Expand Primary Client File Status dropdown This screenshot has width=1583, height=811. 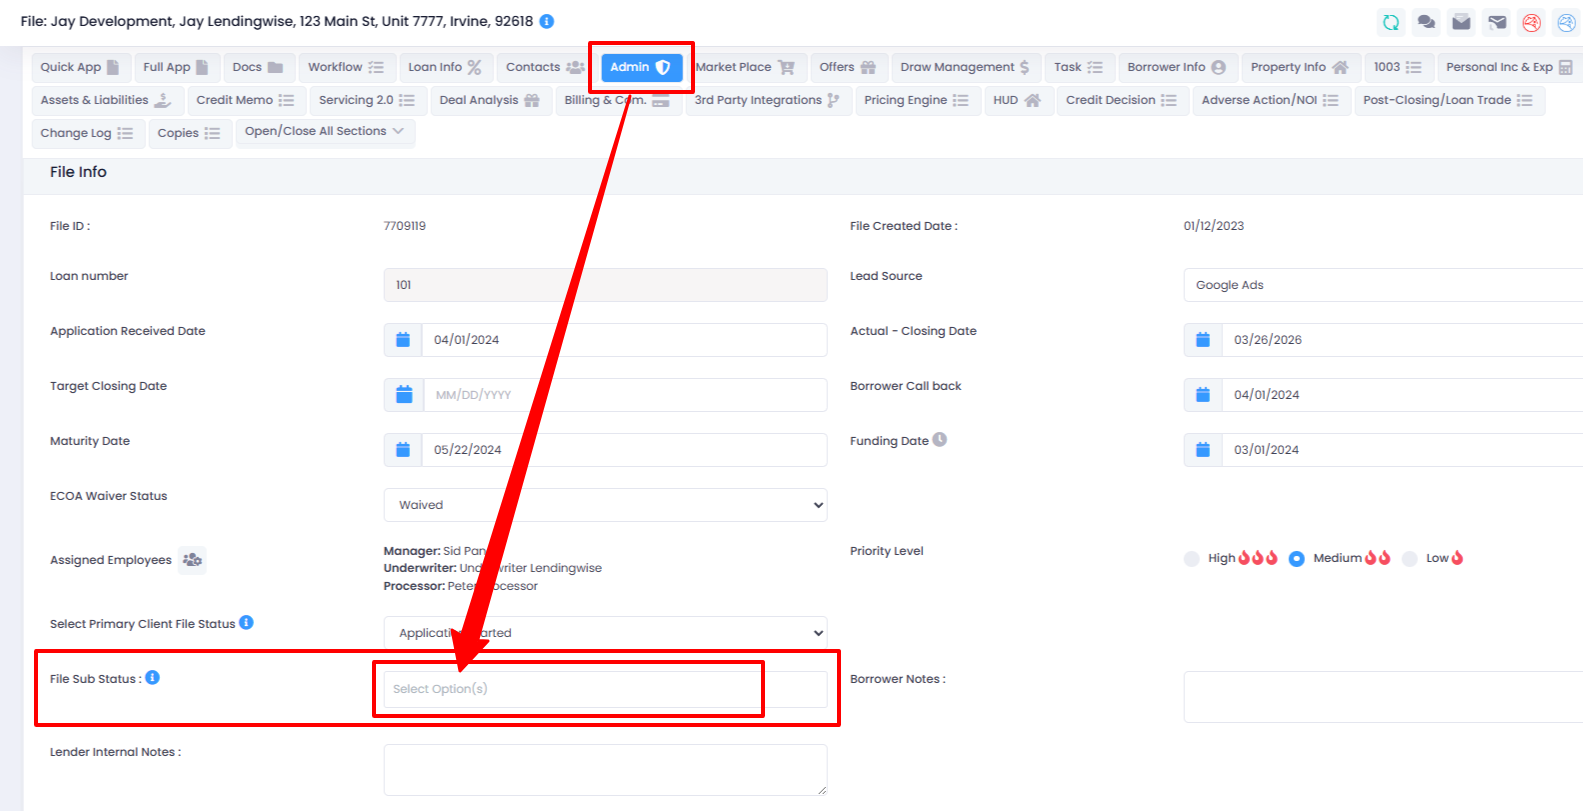(605, 633)
